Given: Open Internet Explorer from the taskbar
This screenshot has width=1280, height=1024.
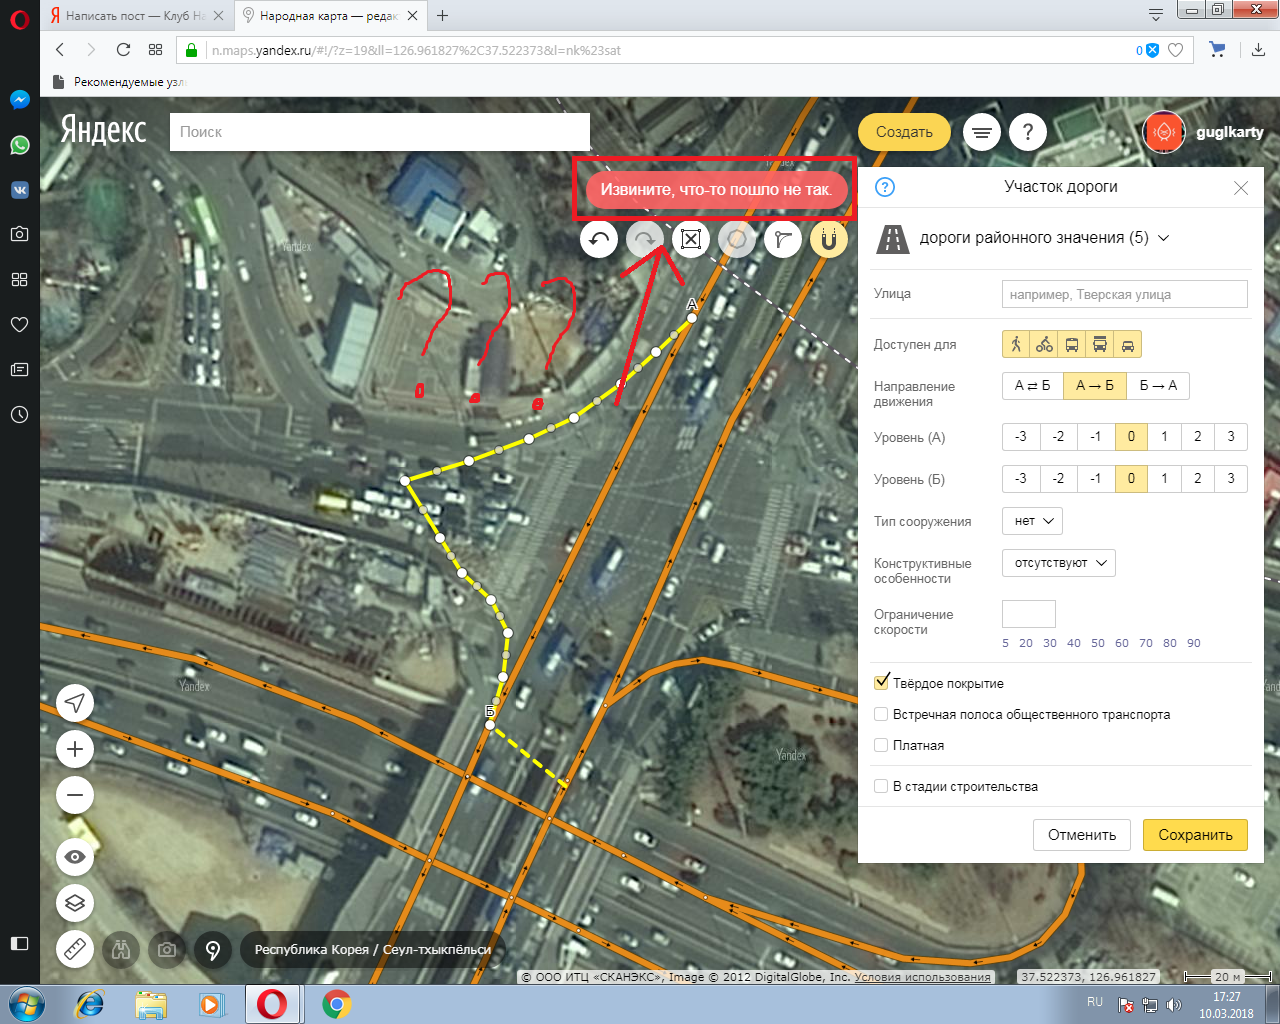Looking at the screenshot, I should tap(90, 1004).
